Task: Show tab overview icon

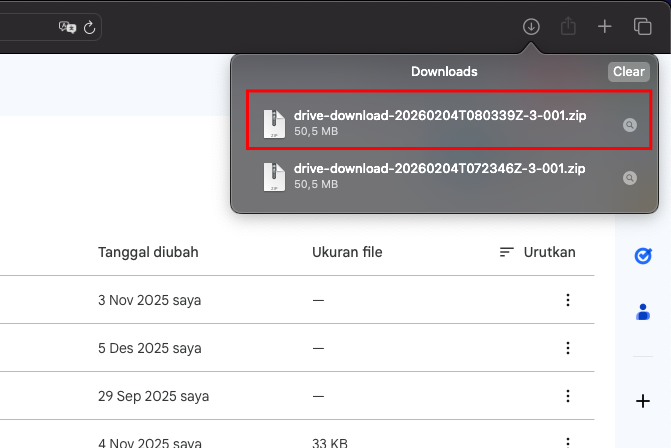Action: [642, 27]
